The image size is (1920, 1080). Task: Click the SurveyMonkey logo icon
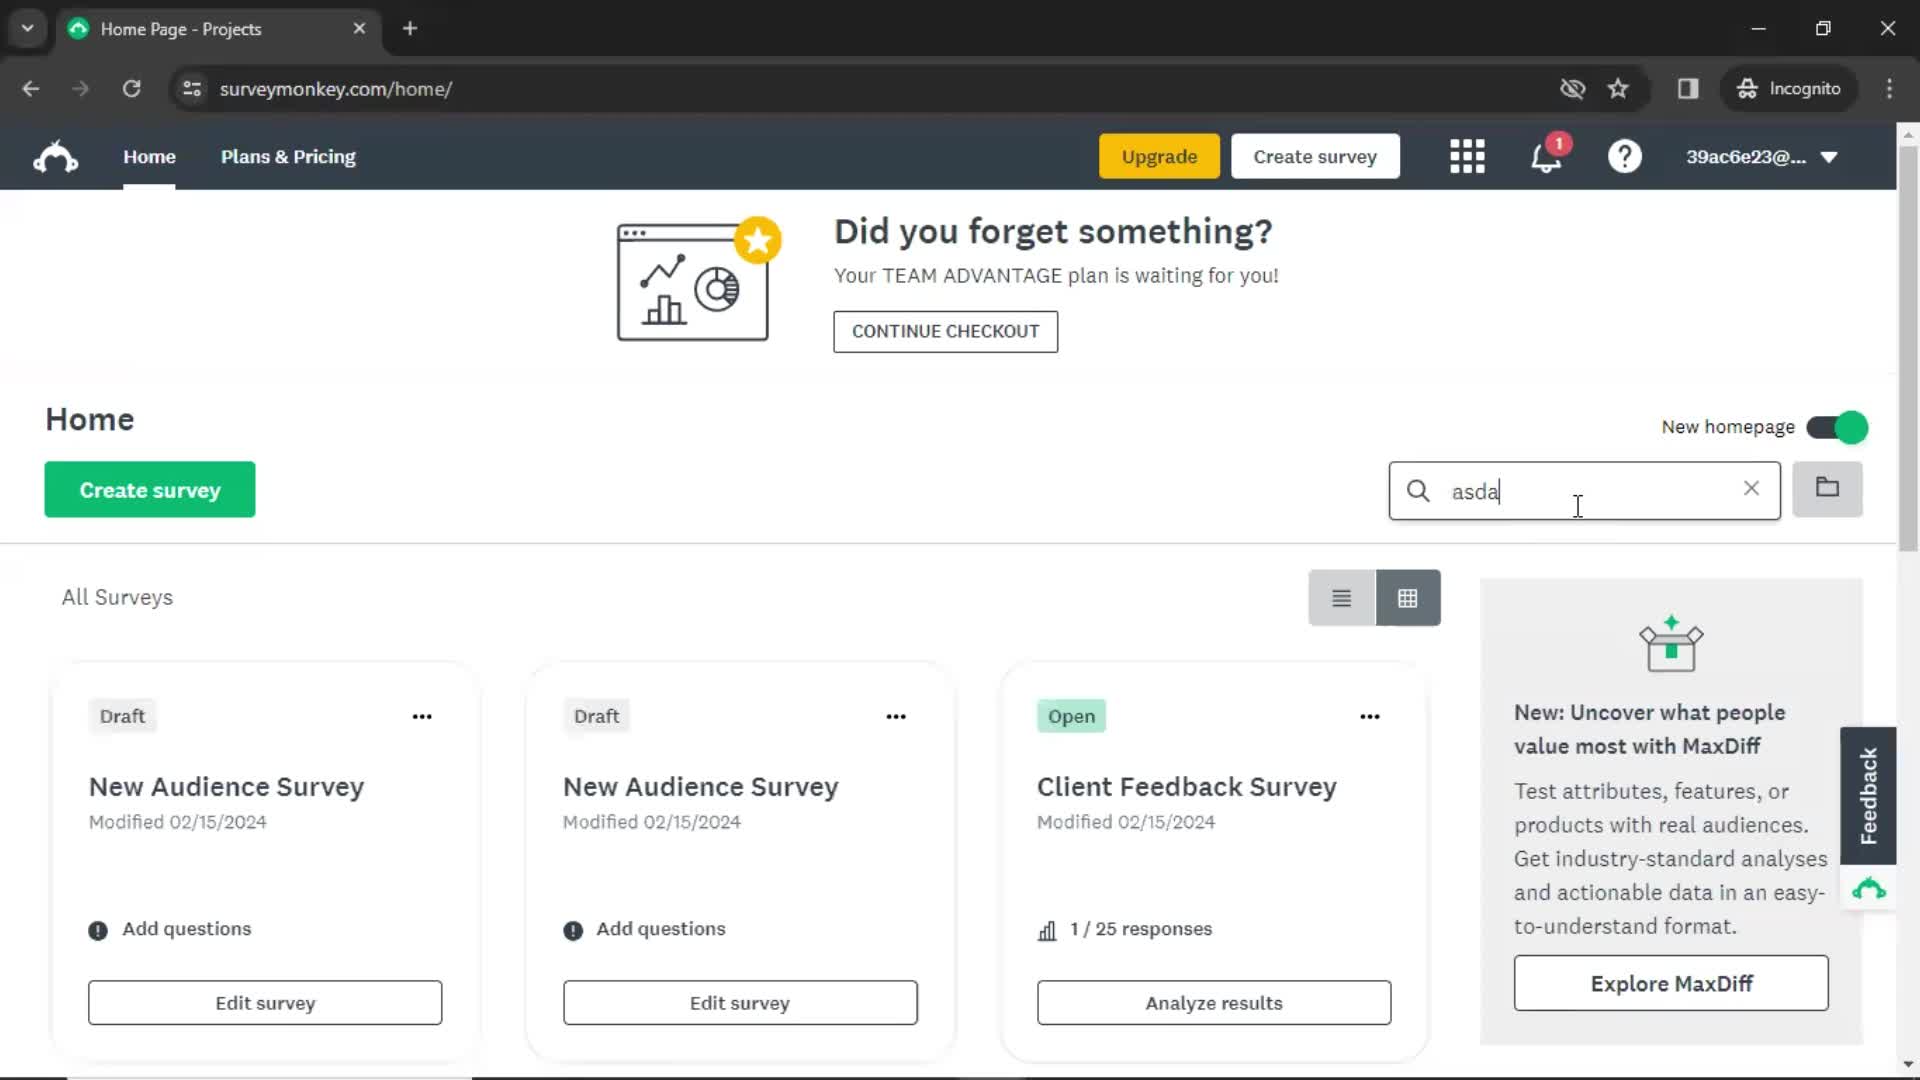click(x=54, y=157)
